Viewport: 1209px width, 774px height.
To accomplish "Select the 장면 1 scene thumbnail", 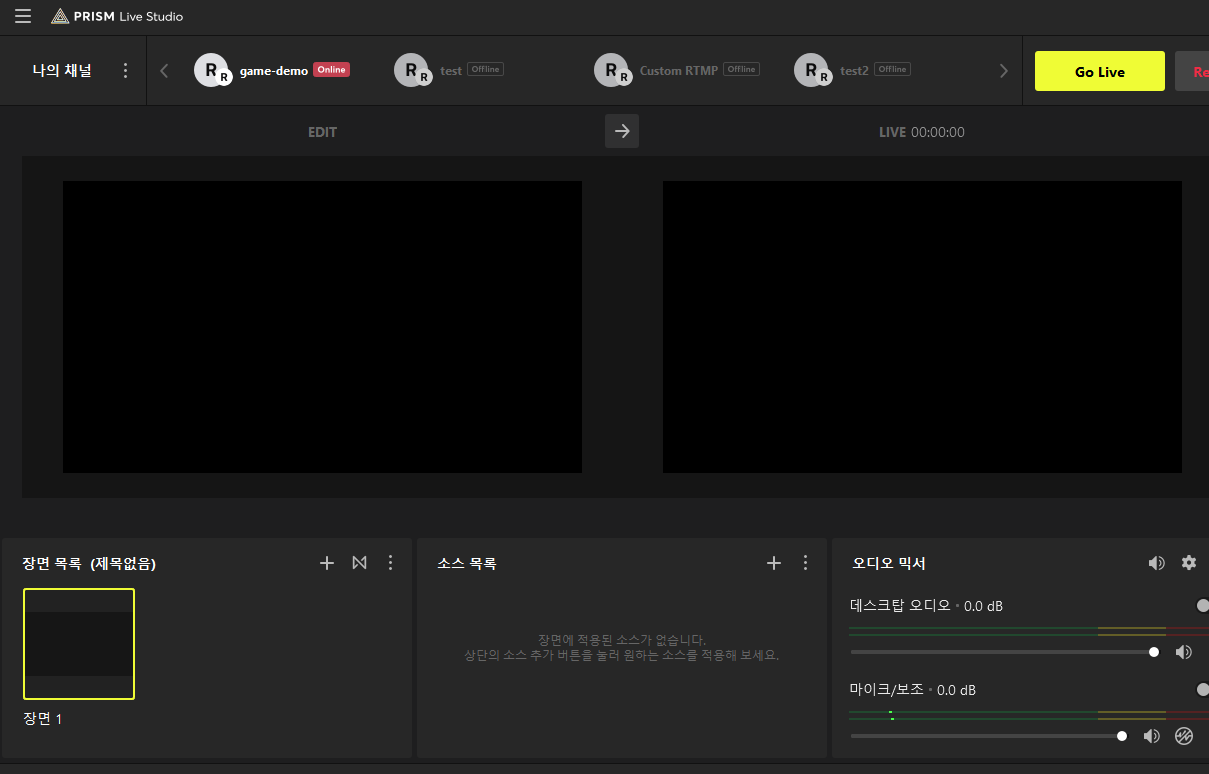I will pos(78,643).
